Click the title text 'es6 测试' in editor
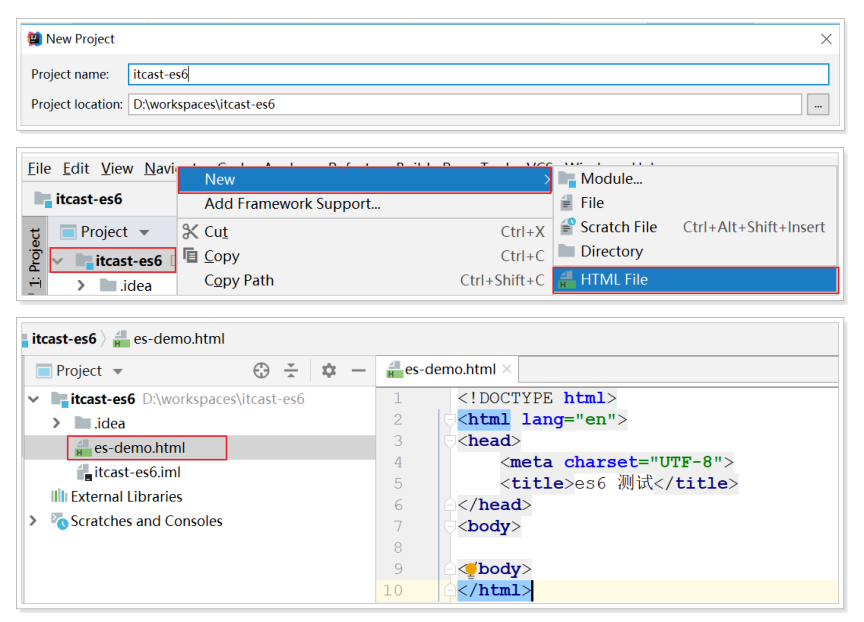The width and height of the screenshot is (864, 622). click(x=613, y=483)
